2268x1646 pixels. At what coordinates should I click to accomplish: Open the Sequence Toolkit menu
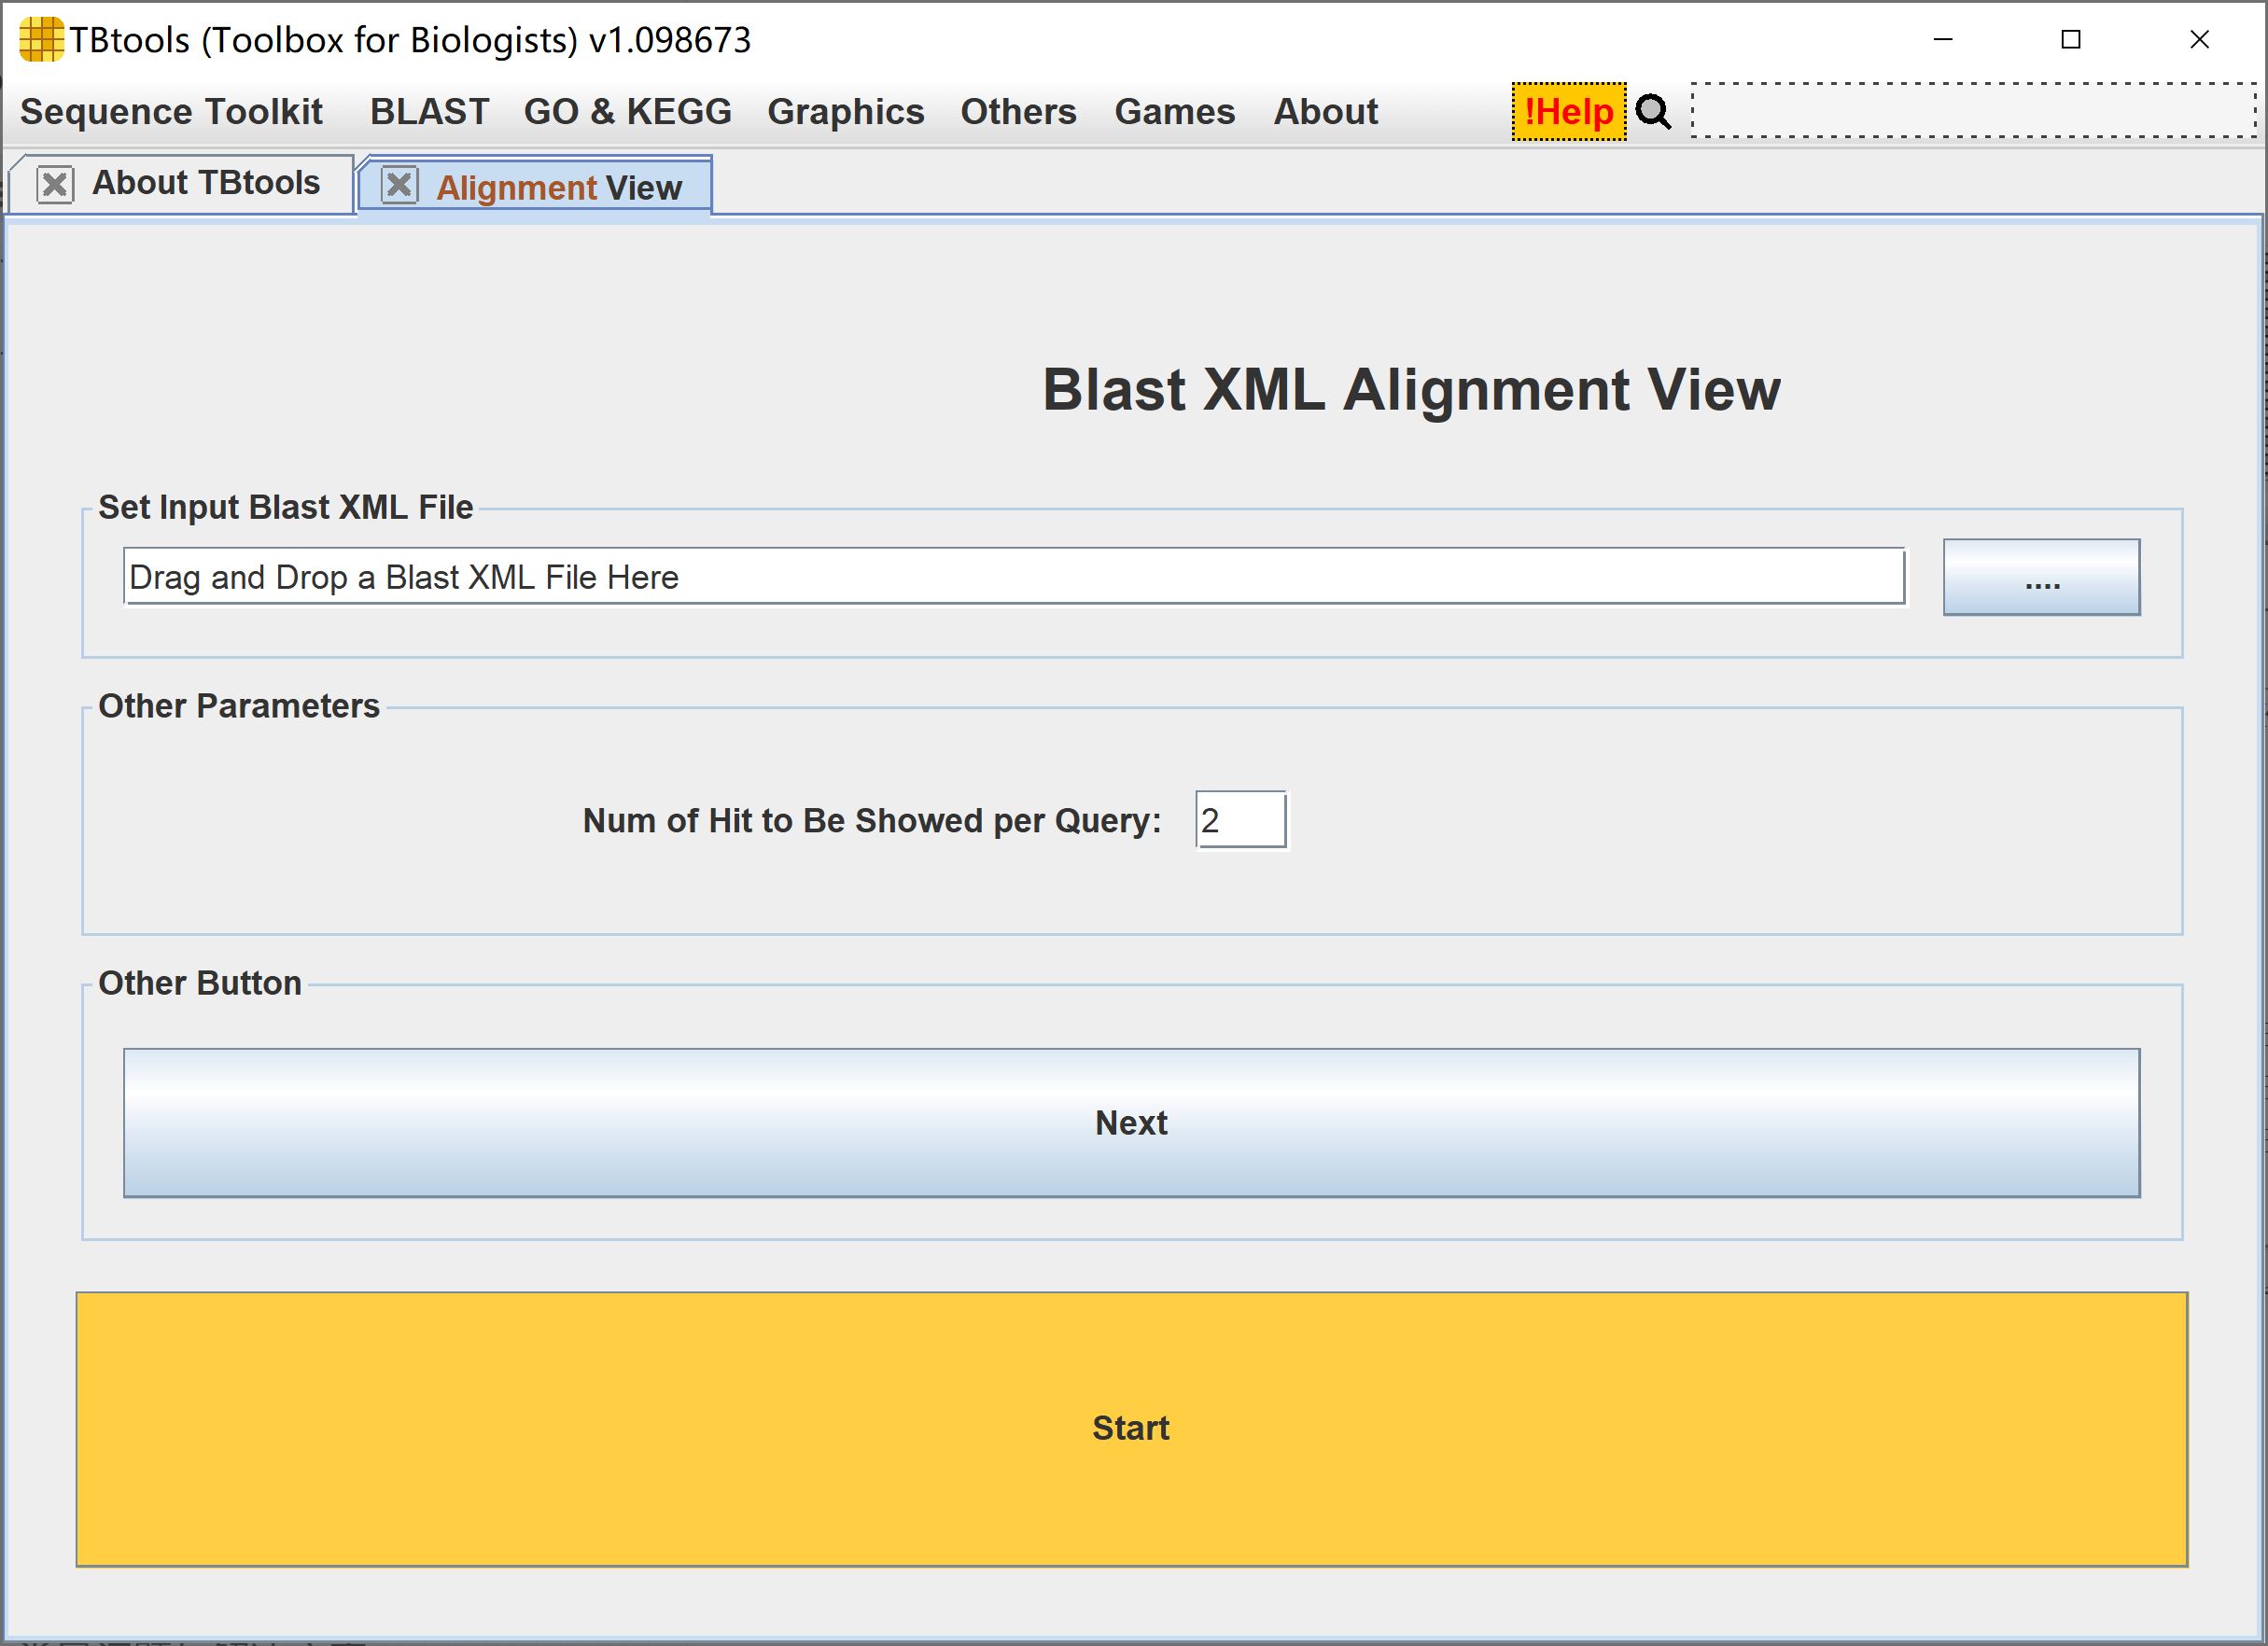click(171, 112)
